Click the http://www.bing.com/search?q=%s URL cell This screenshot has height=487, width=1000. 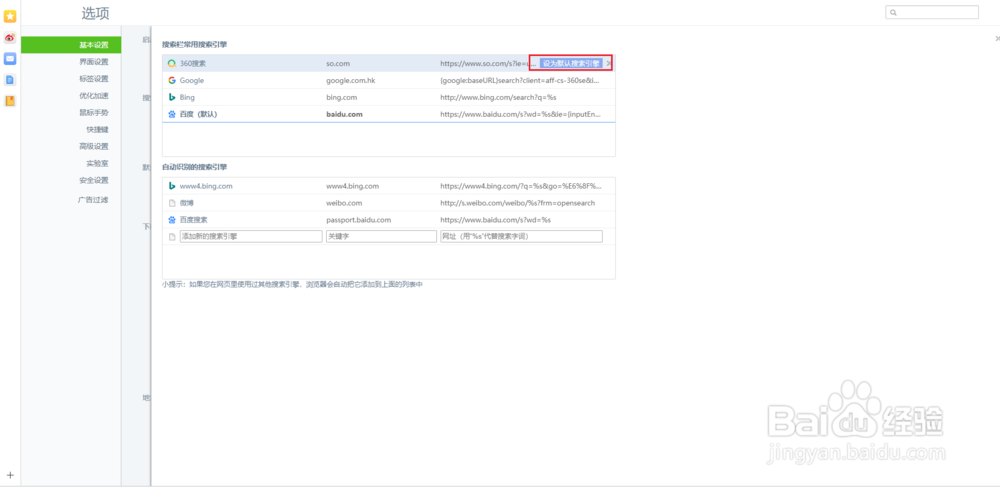click(498, 98)
